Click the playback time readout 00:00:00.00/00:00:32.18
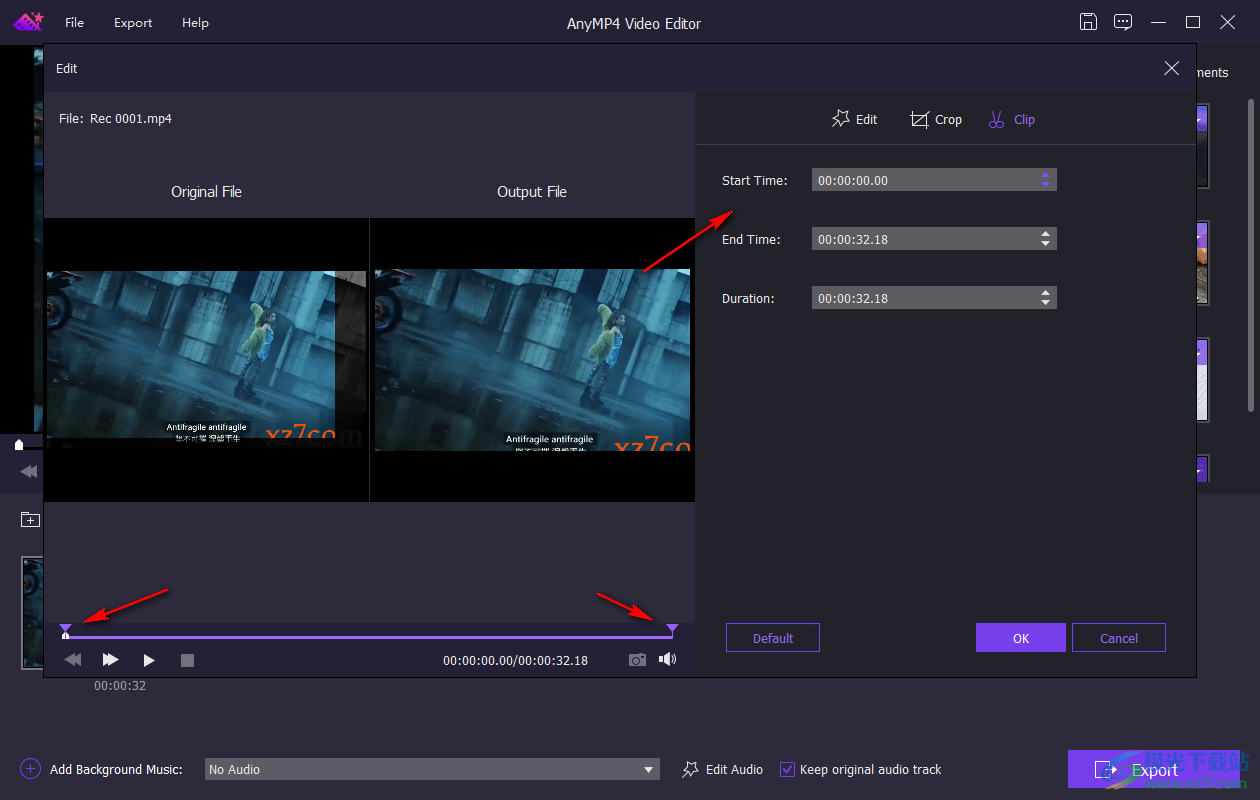This screenshot has height=800, width=1260. coord(515,660)
